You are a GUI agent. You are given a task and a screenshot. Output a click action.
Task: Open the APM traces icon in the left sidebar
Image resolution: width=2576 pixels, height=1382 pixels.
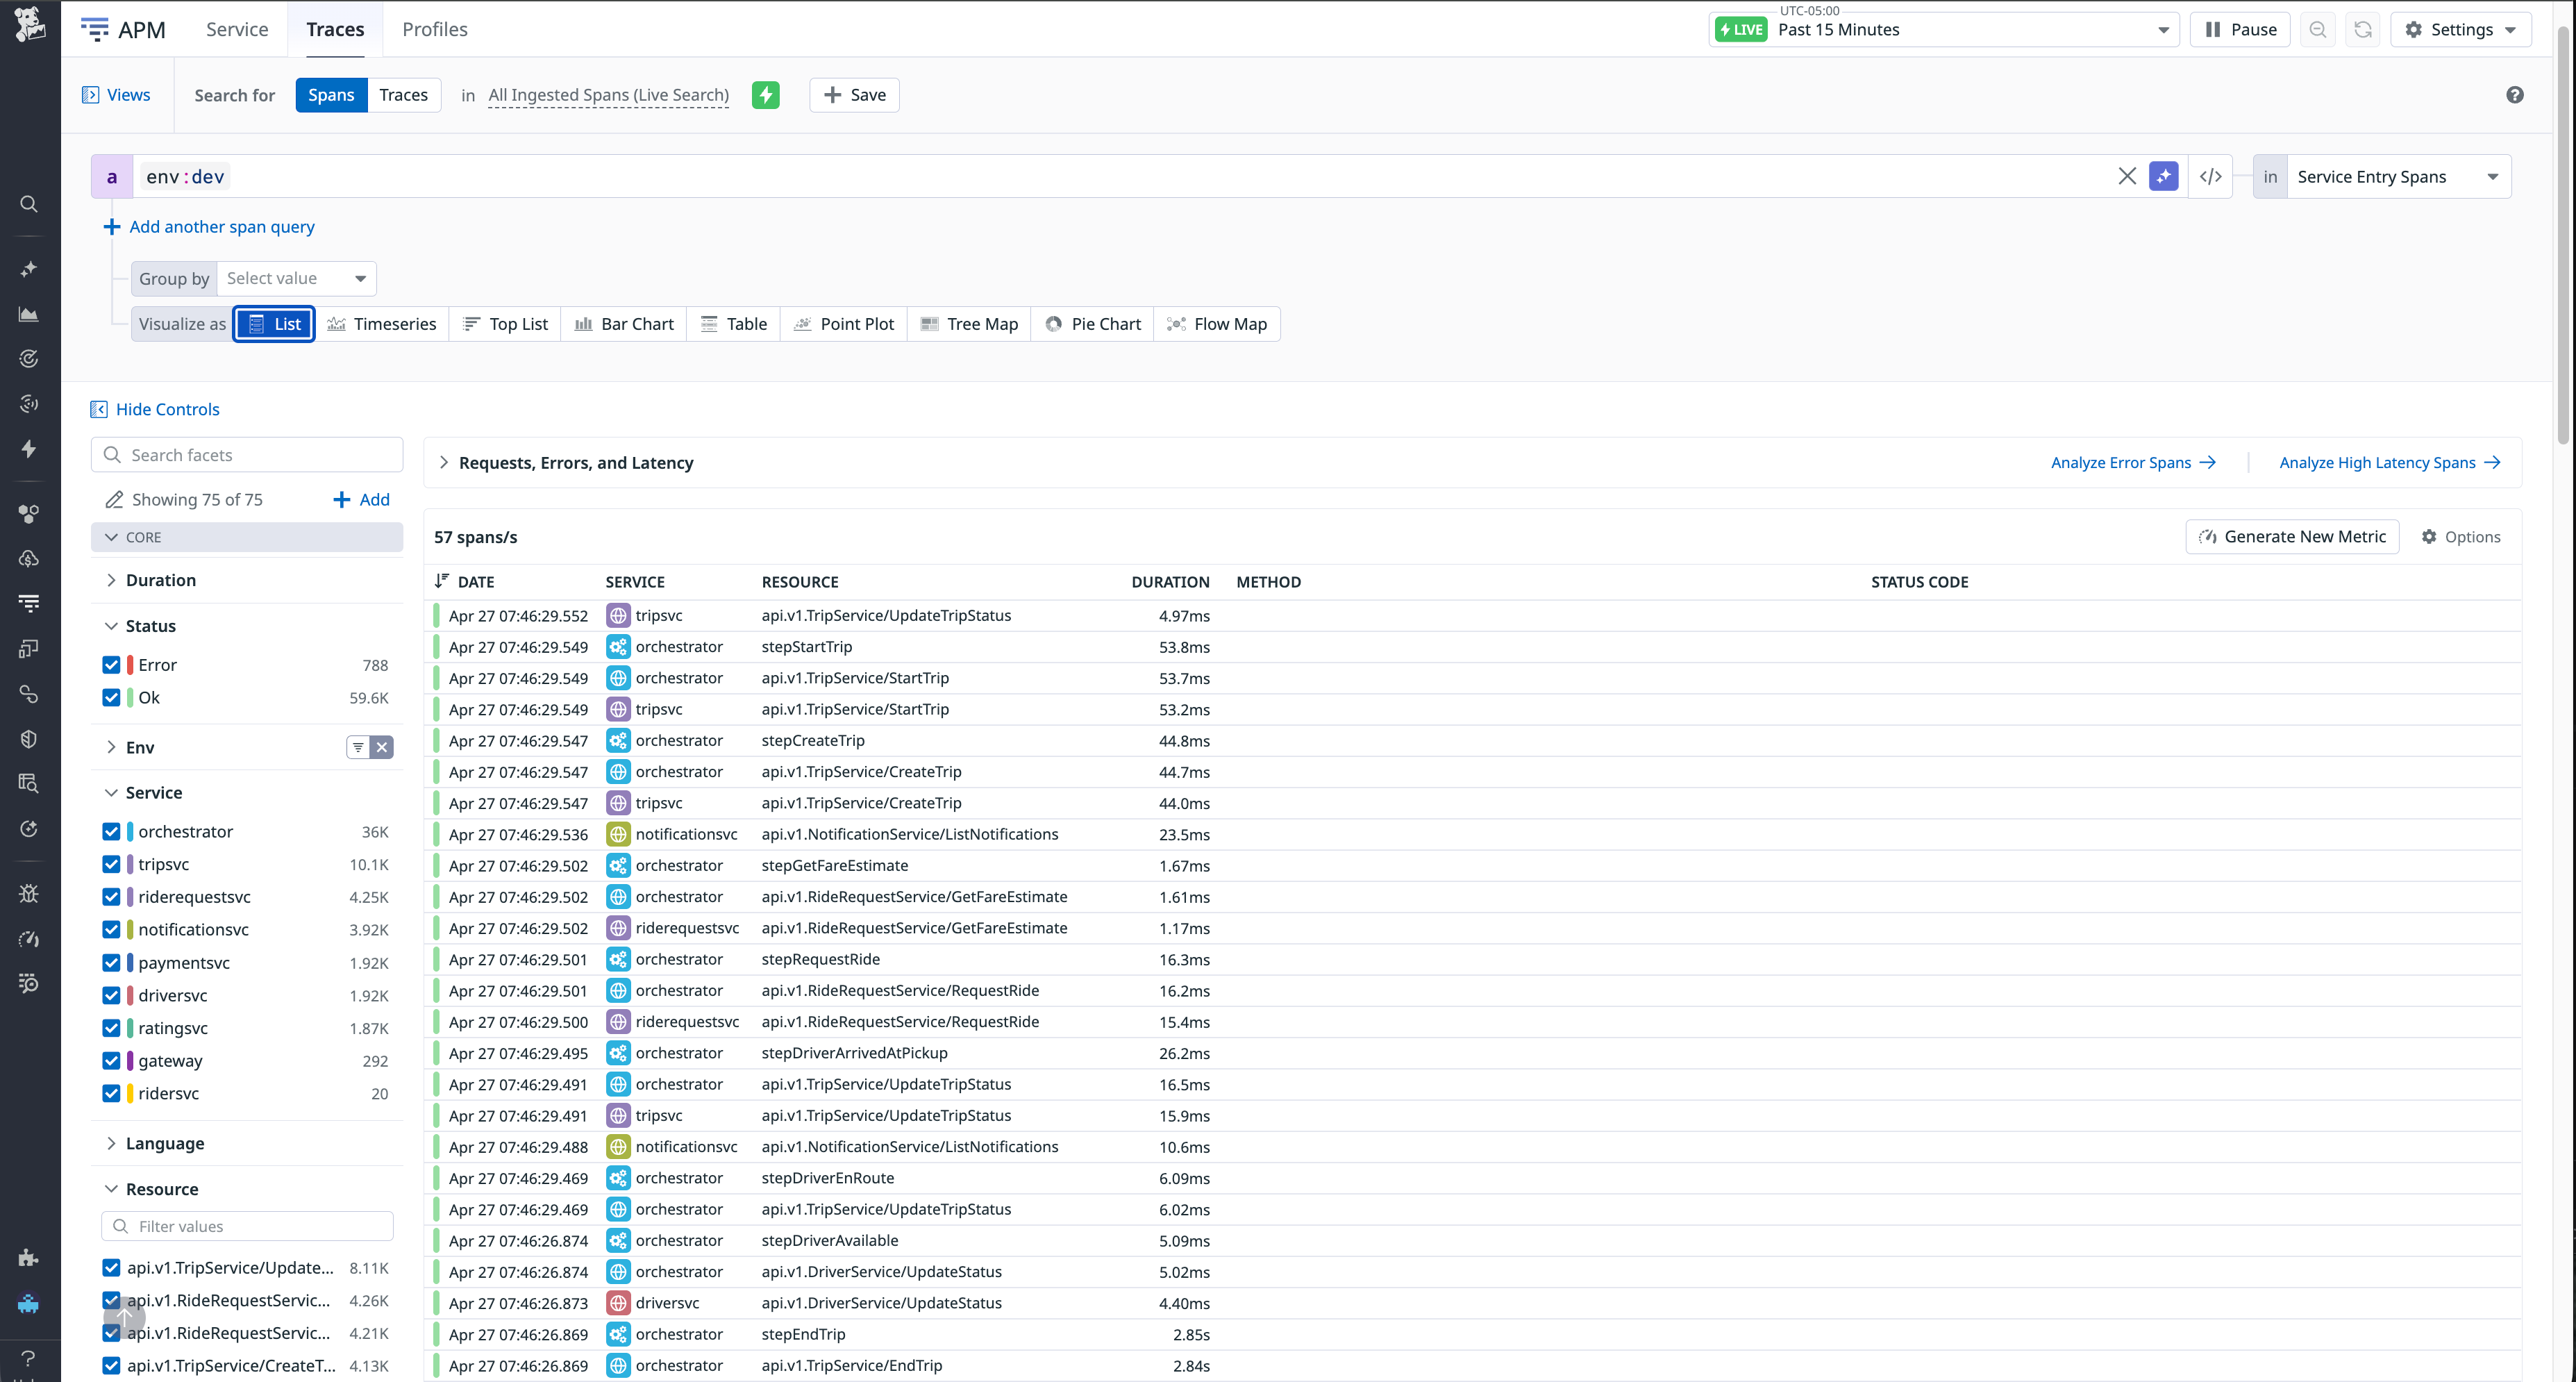[x=29, y=603]
